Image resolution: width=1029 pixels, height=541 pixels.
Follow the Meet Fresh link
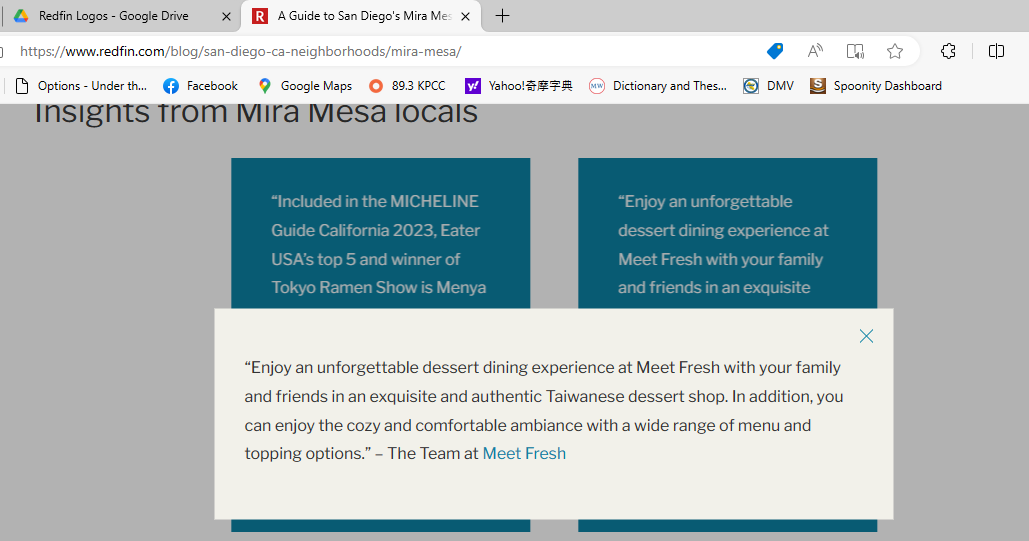[x=524, y=454]
